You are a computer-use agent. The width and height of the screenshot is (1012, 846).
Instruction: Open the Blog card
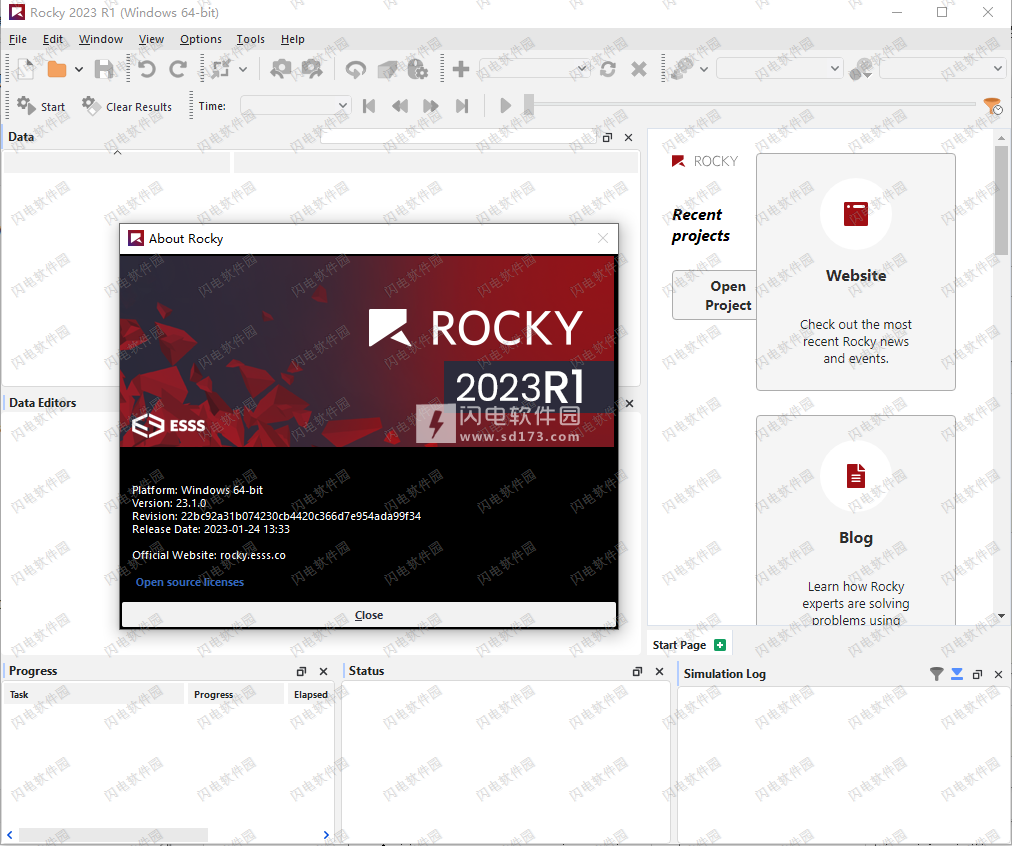(x=856, y=520)
